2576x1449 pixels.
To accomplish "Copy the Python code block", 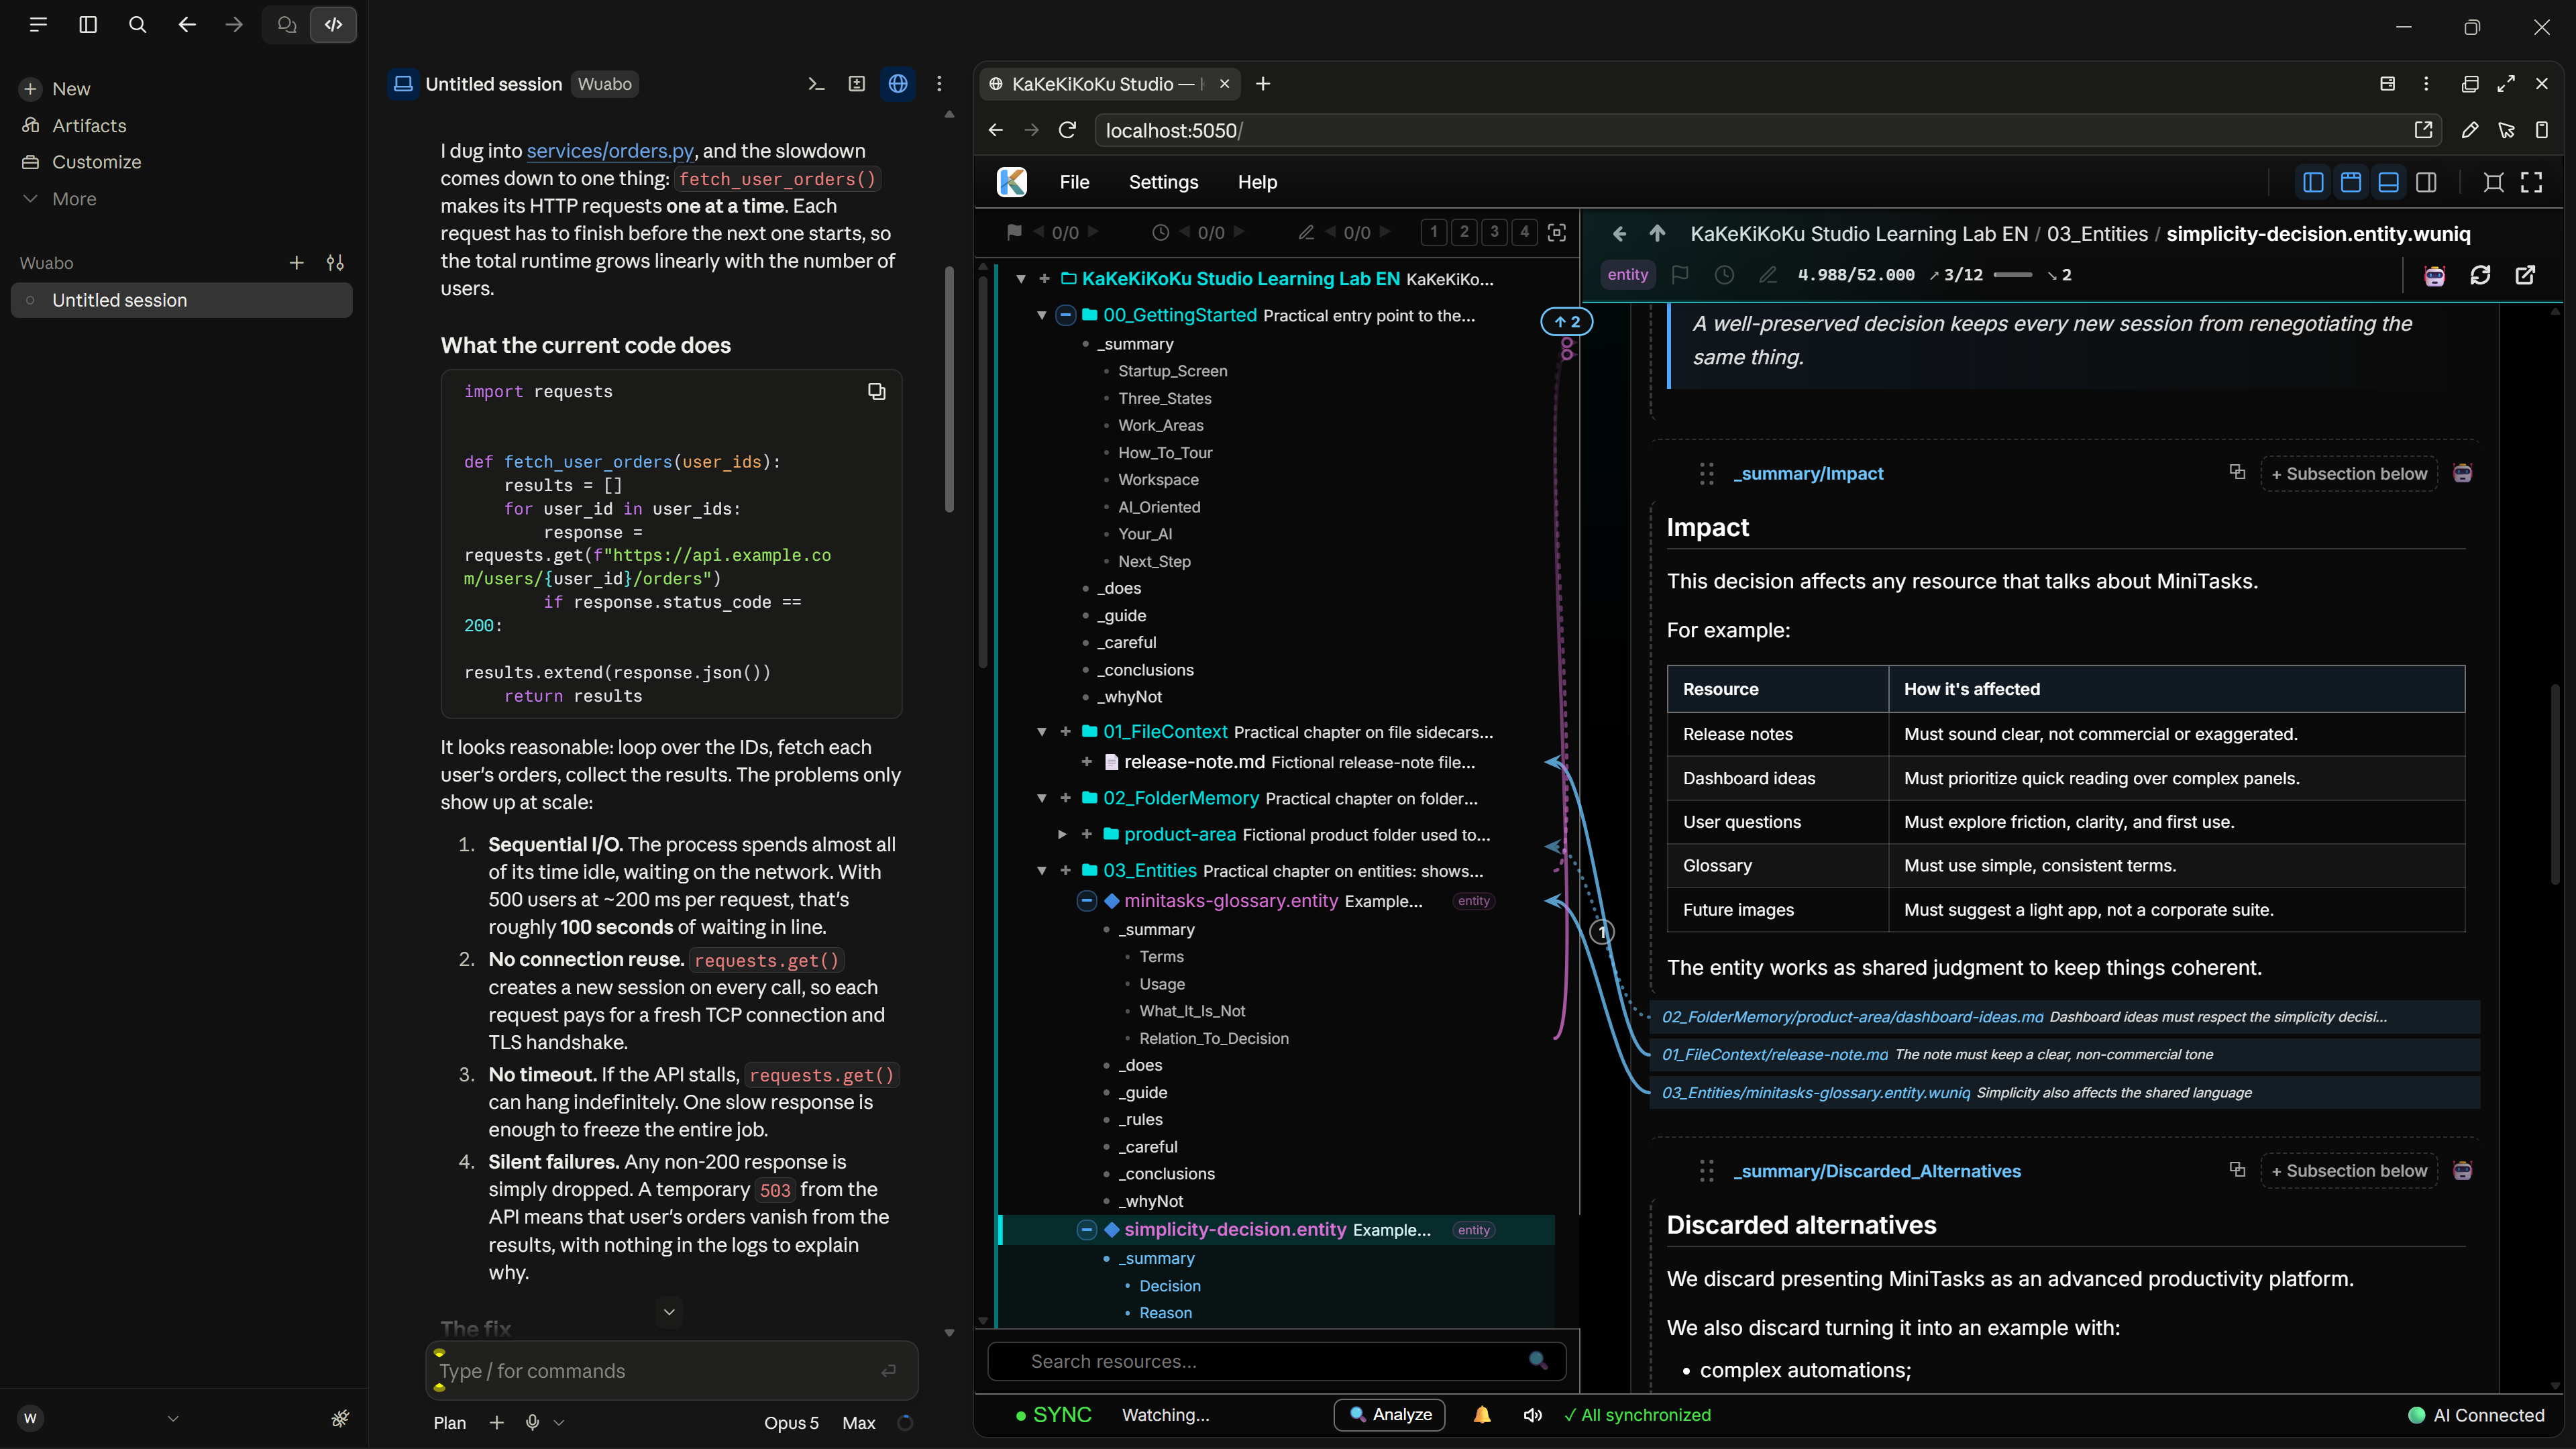I will pos(877,391).
